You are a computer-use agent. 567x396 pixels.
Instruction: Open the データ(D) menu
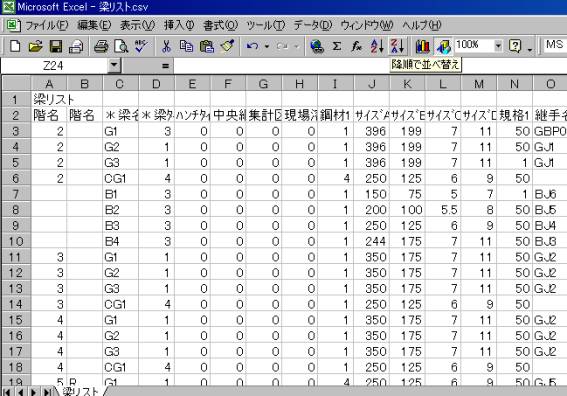(x=313, y=25)
